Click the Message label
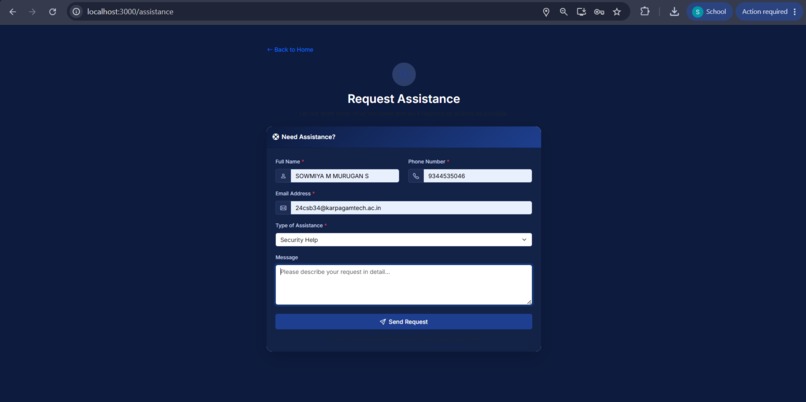Screen dimensions: 806x402 click(287, 258)
